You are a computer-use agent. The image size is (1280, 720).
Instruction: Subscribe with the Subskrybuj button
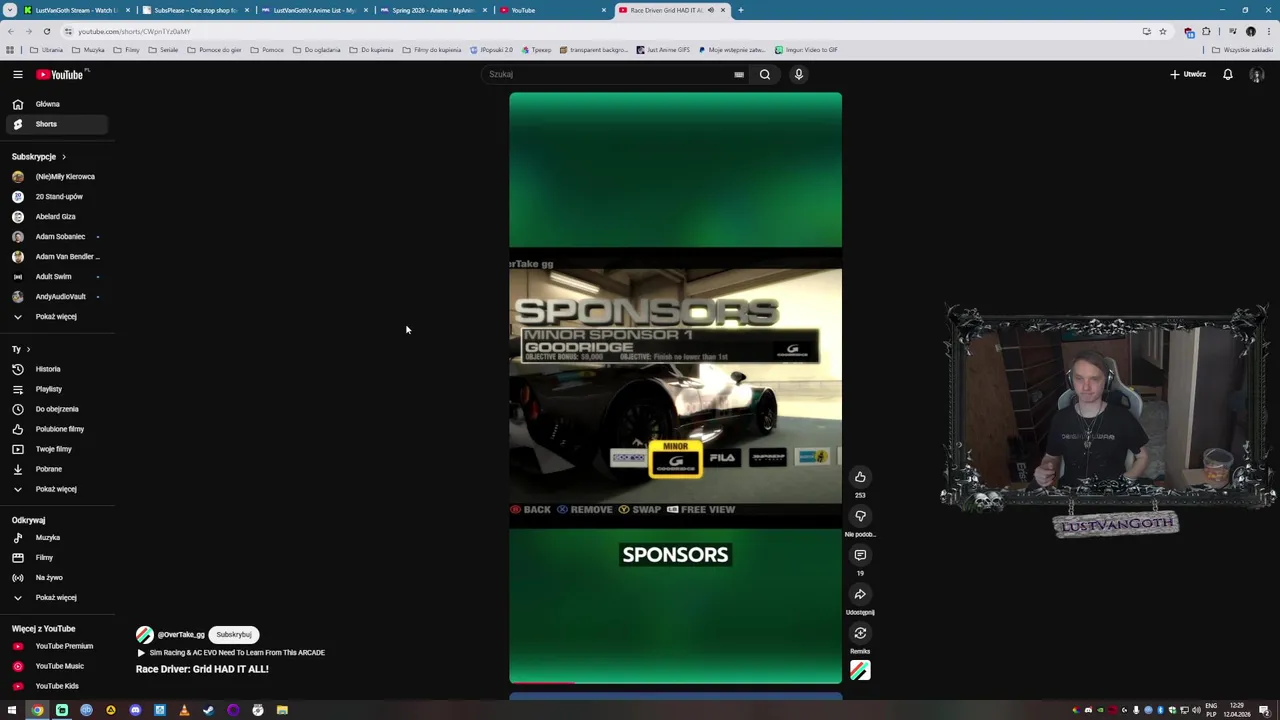234,634
